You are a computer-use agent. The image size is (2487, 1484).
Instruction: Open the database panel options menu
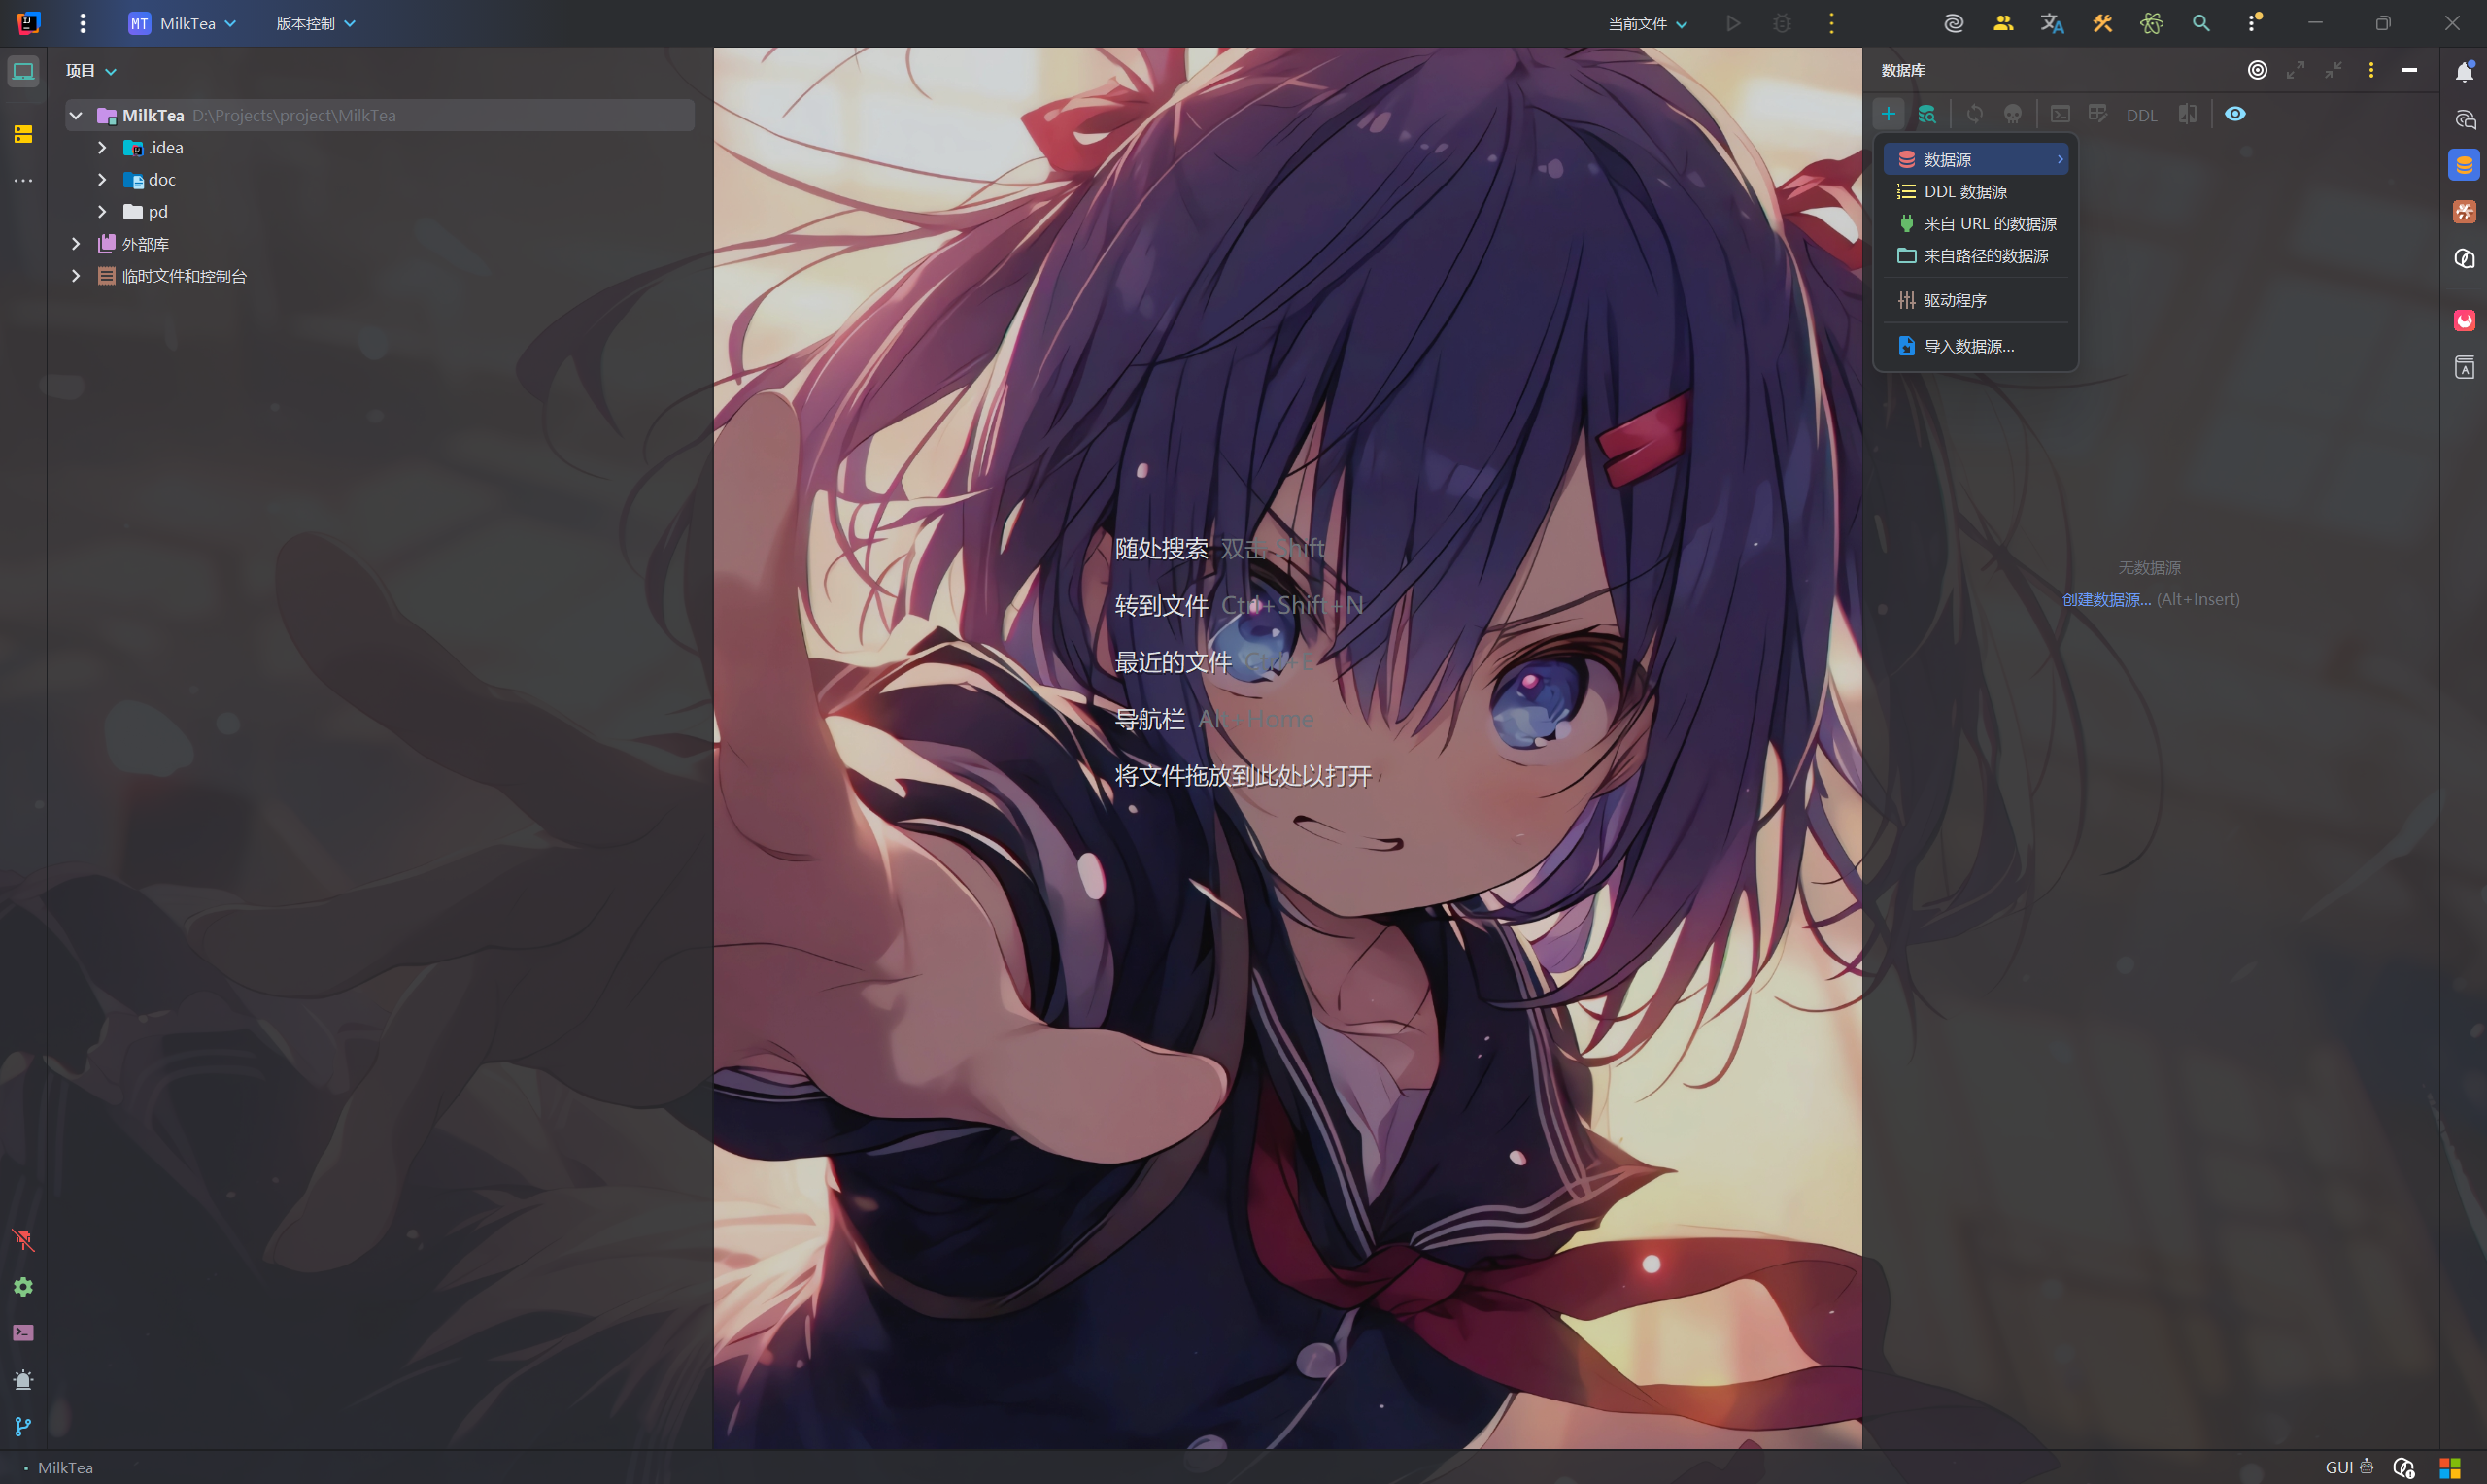click(x=2371, y=70)
